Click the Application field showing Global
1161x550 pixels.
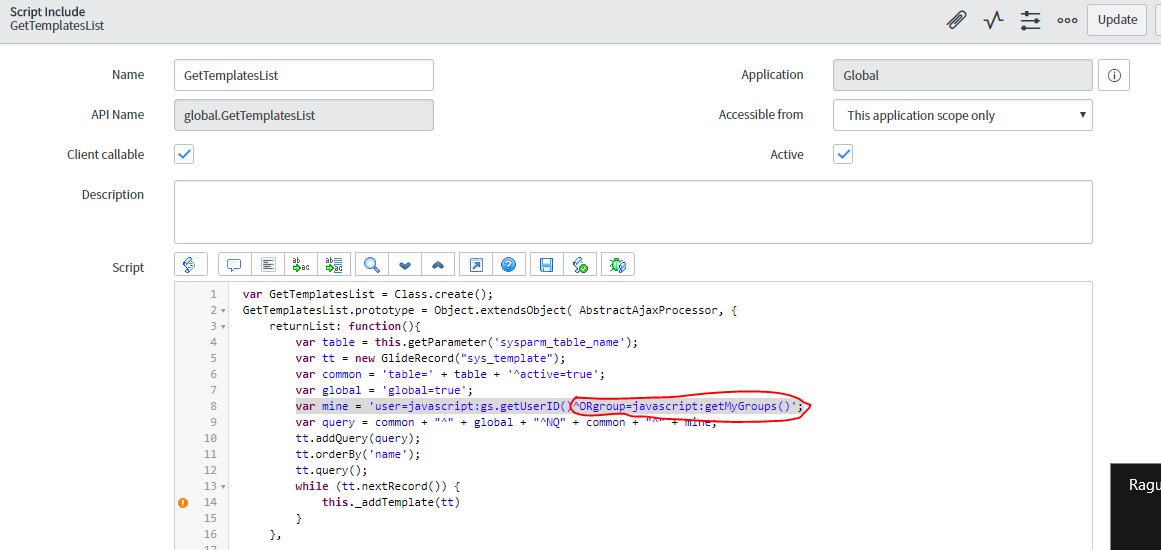[963, 75]
